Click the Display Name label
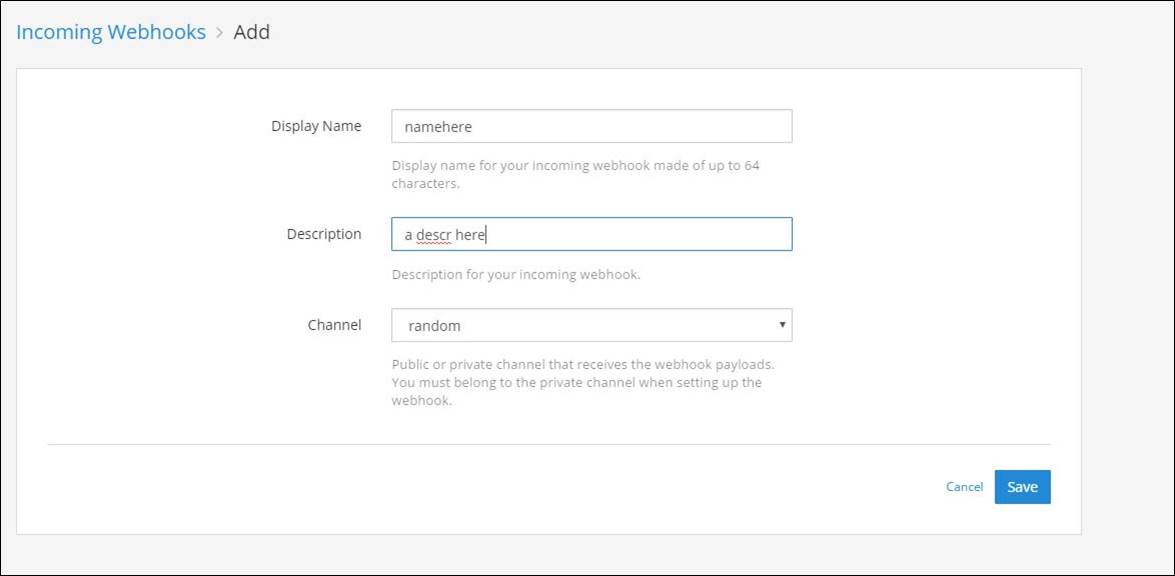This screenshot has height=576, width=1175. pos(316,126)
